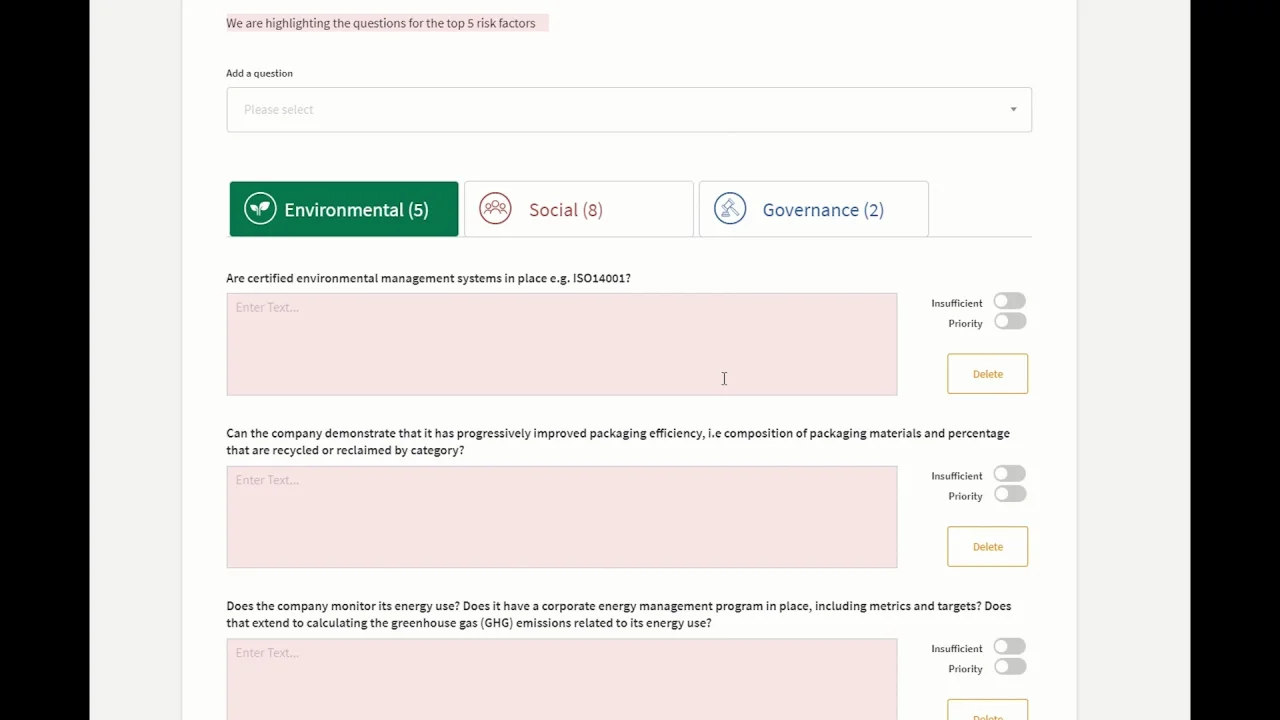Screen dimensions: 1280x720
Task: Enable Insufficient for packaging efficiency question
Action: [x=1009, y=474]
